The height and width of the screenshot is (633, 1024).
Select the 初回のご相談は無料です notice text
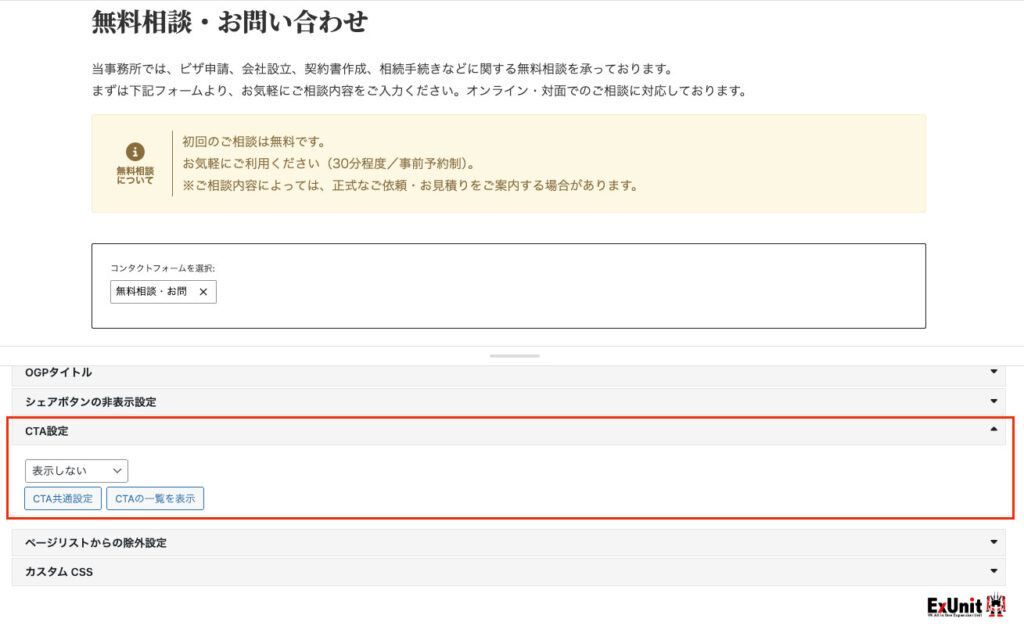pyautogui.click(x=253, y=141)
